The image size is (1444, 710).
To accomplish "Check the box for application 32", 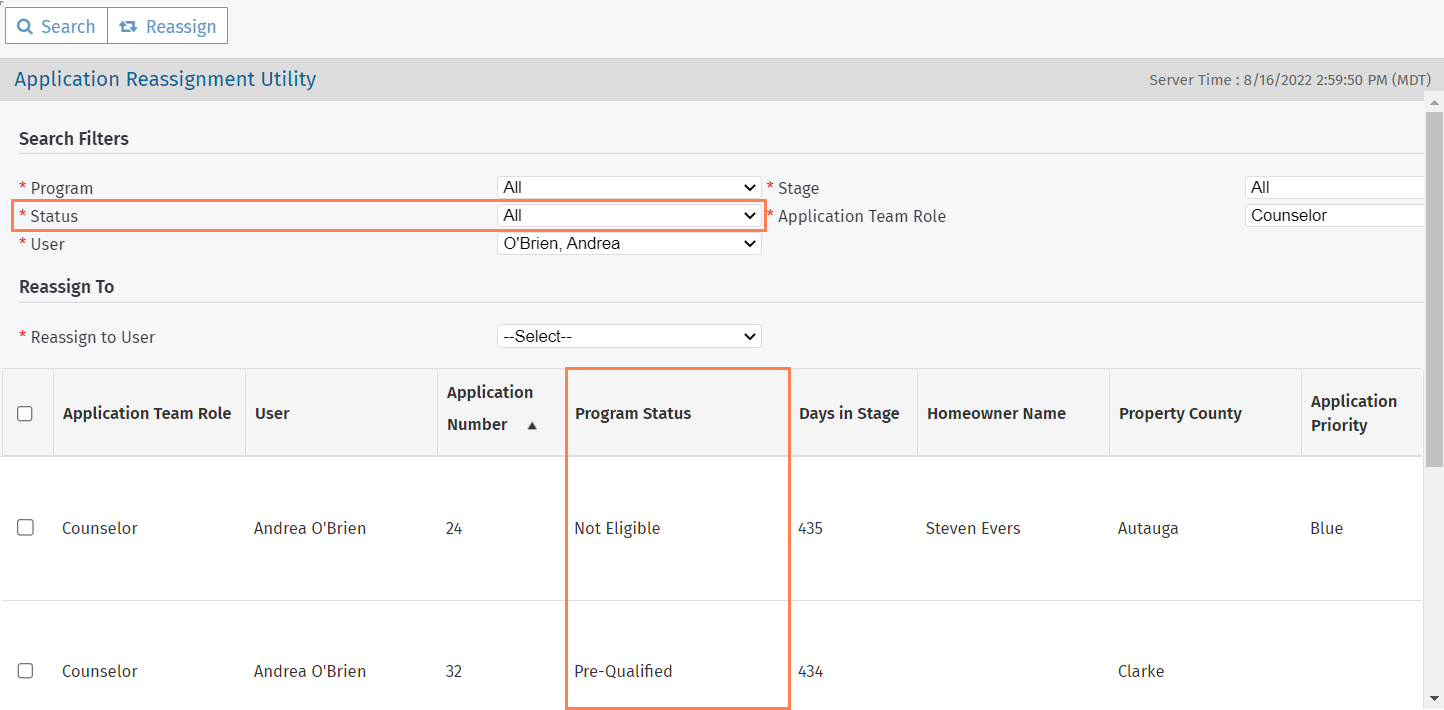I will (x=25, y=671).
